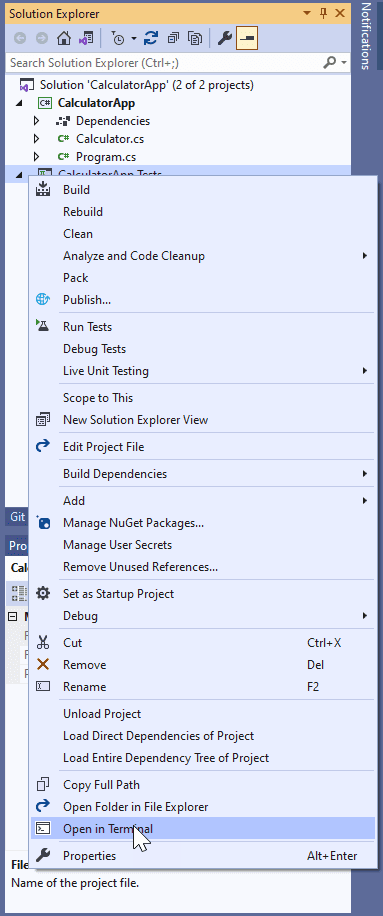Viewport: 383px width, 916px height.
Task: Open the Pending Changes Filter dropdown arrow
Action: tap(134, 39)
